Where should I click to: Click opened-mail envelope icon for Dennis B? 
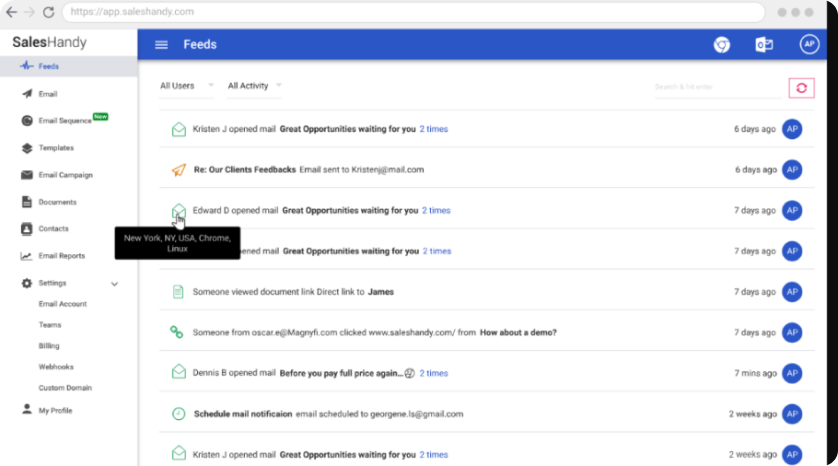(x=178, y=372)
